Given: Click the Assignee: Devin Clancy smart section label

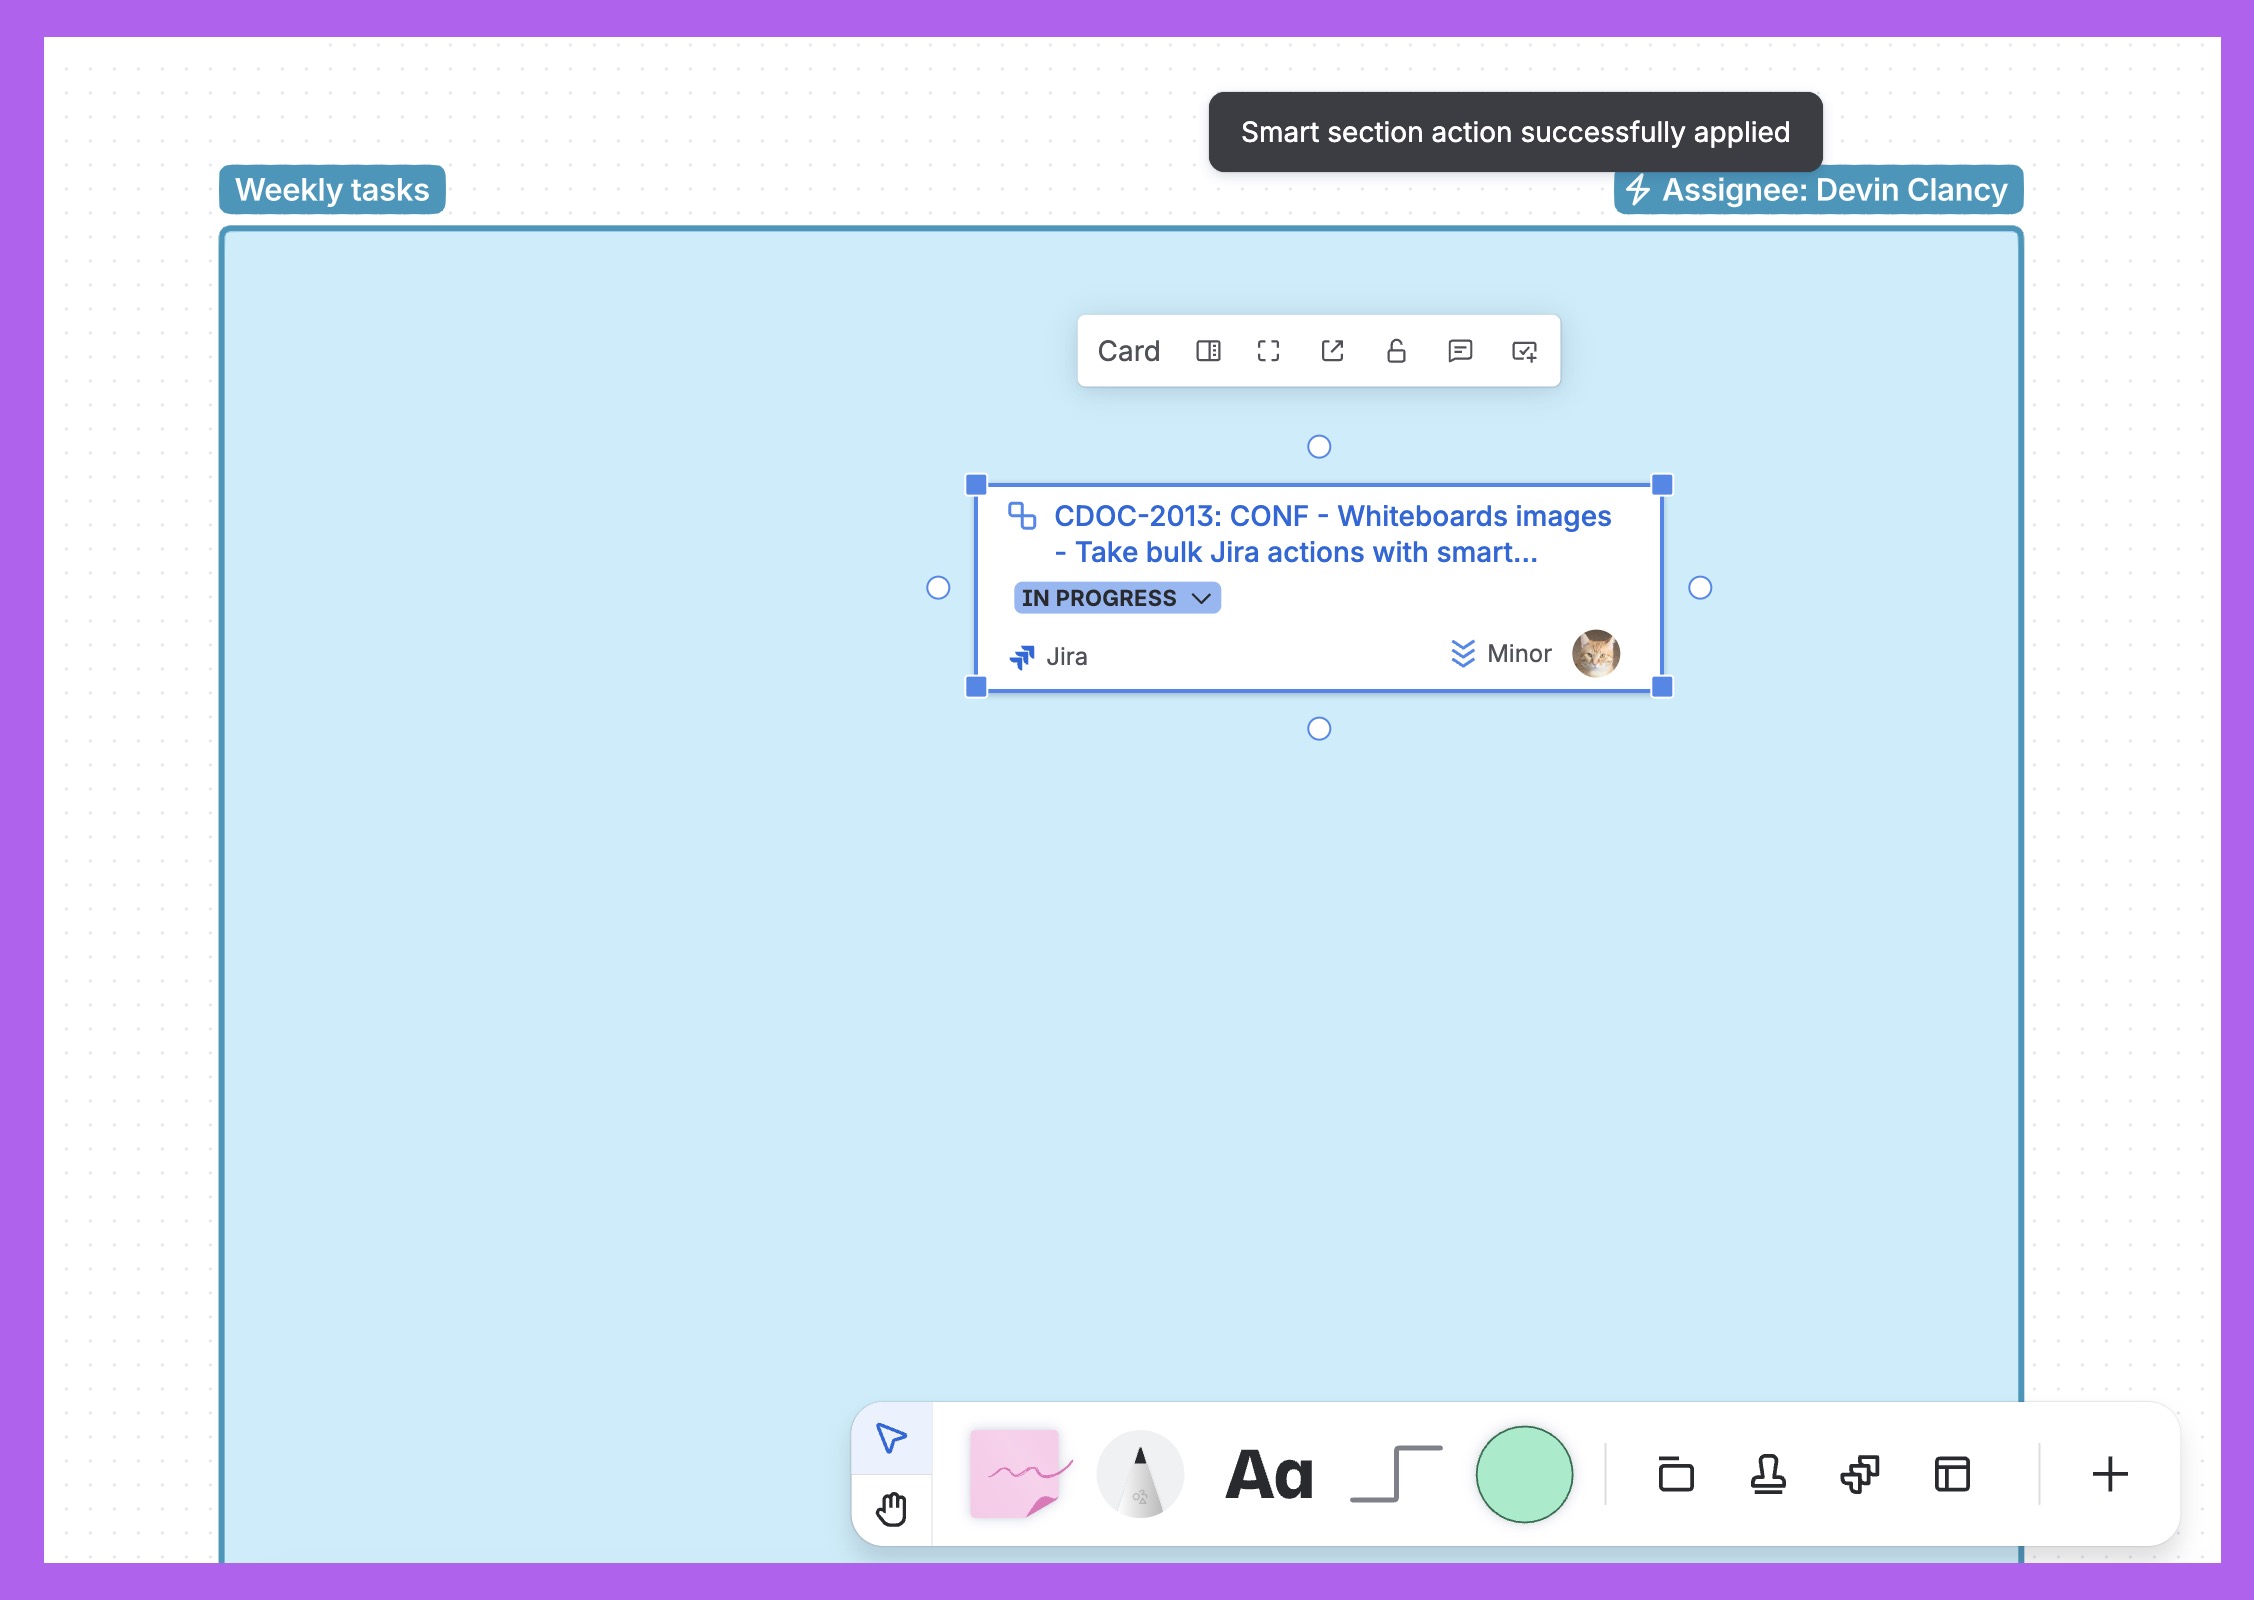Looking at the screenshot, I should point(1817,190).
